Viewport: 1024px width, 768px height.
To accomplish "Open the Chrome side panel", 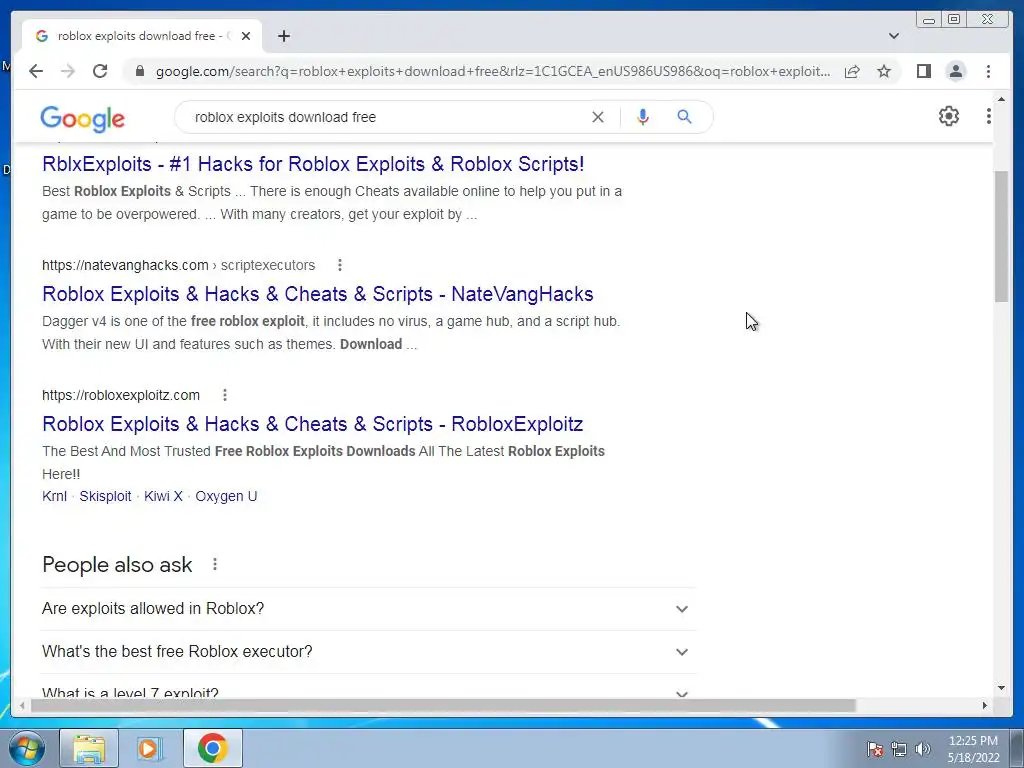I will [923, 71].
